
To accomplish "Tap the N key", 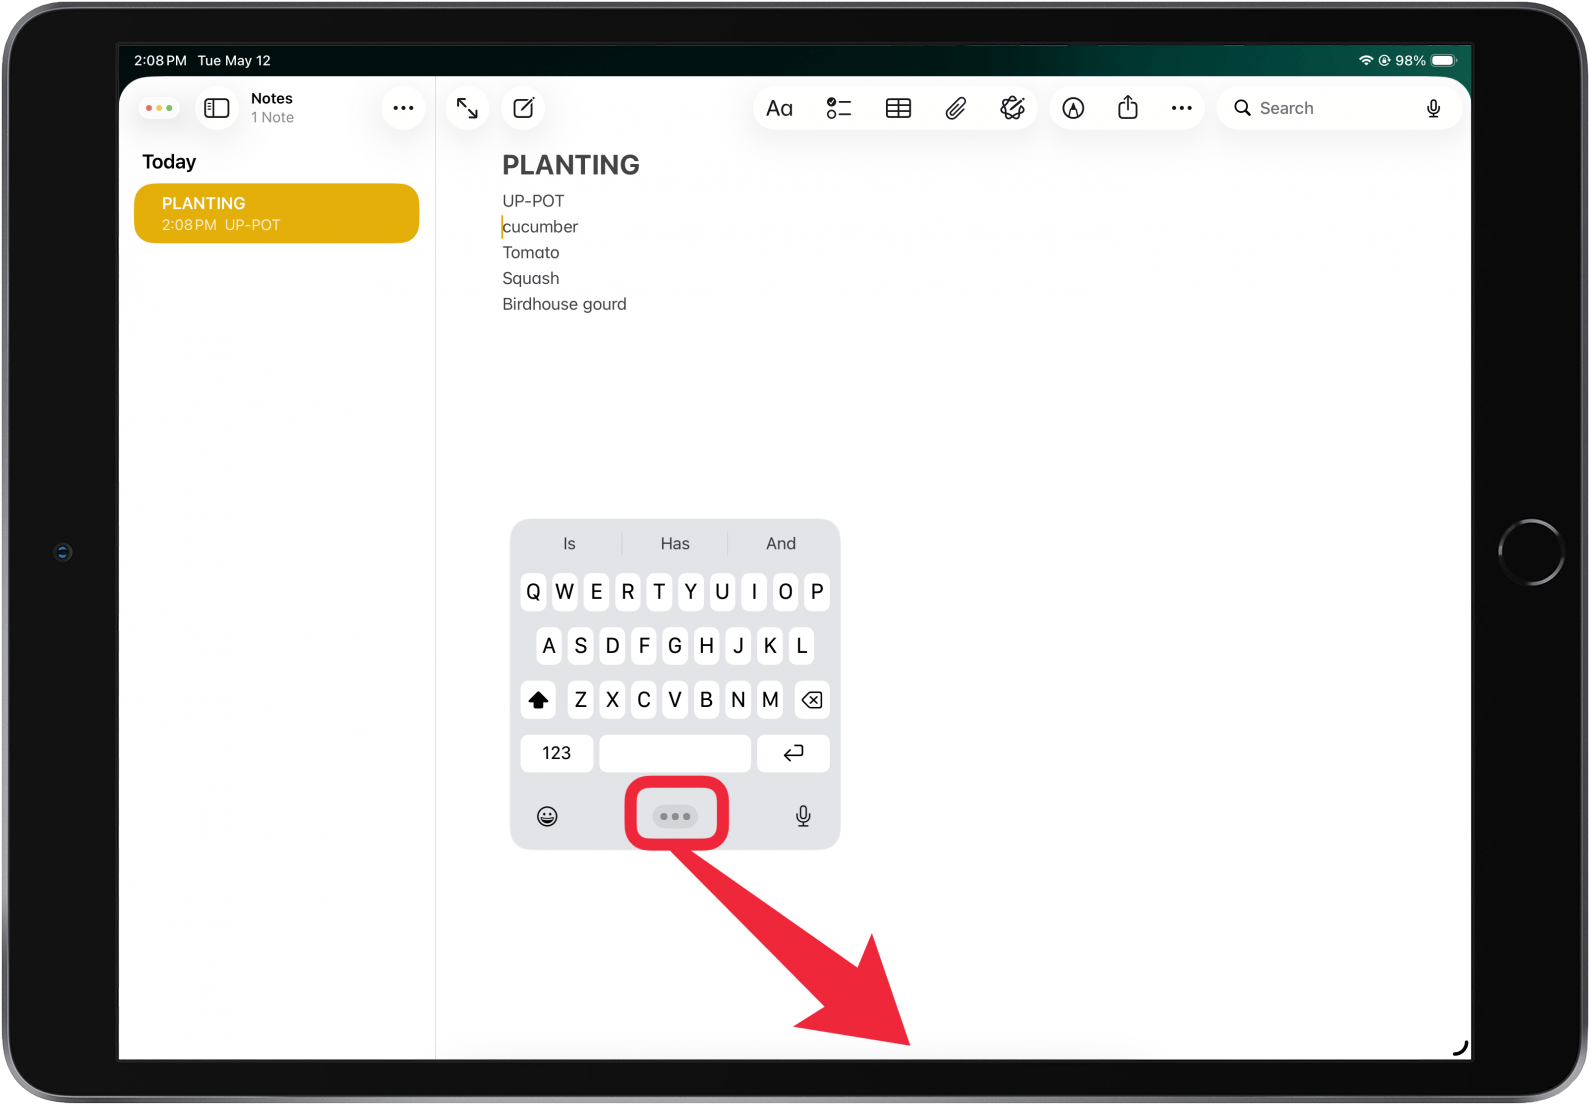I will click(x=738, y=700).
